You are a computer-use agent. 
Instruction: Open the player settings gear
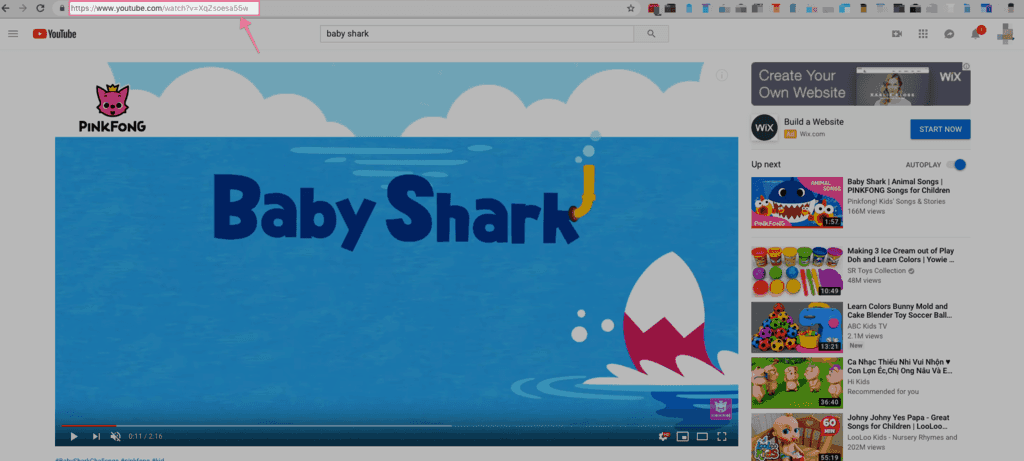tap(664, 436)
